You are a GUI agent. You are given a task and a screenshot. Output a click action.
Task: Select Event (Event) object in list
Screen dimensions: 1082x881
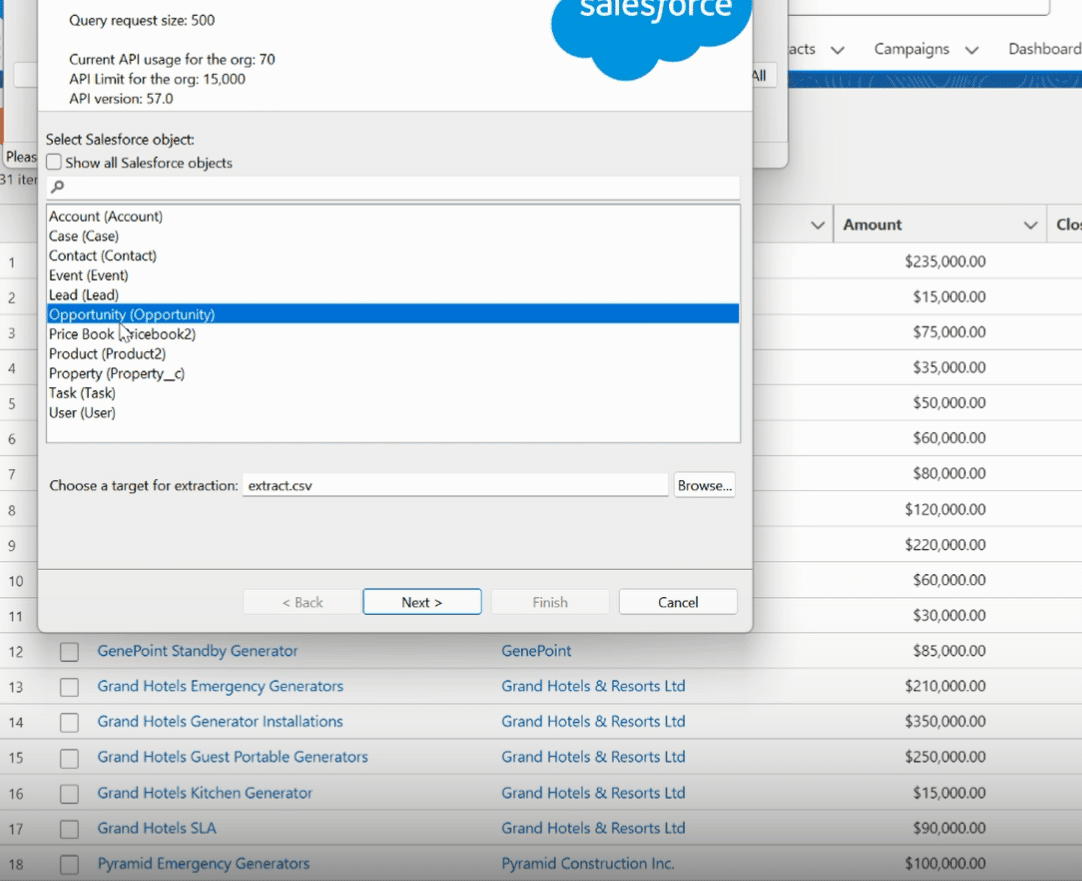393,275
